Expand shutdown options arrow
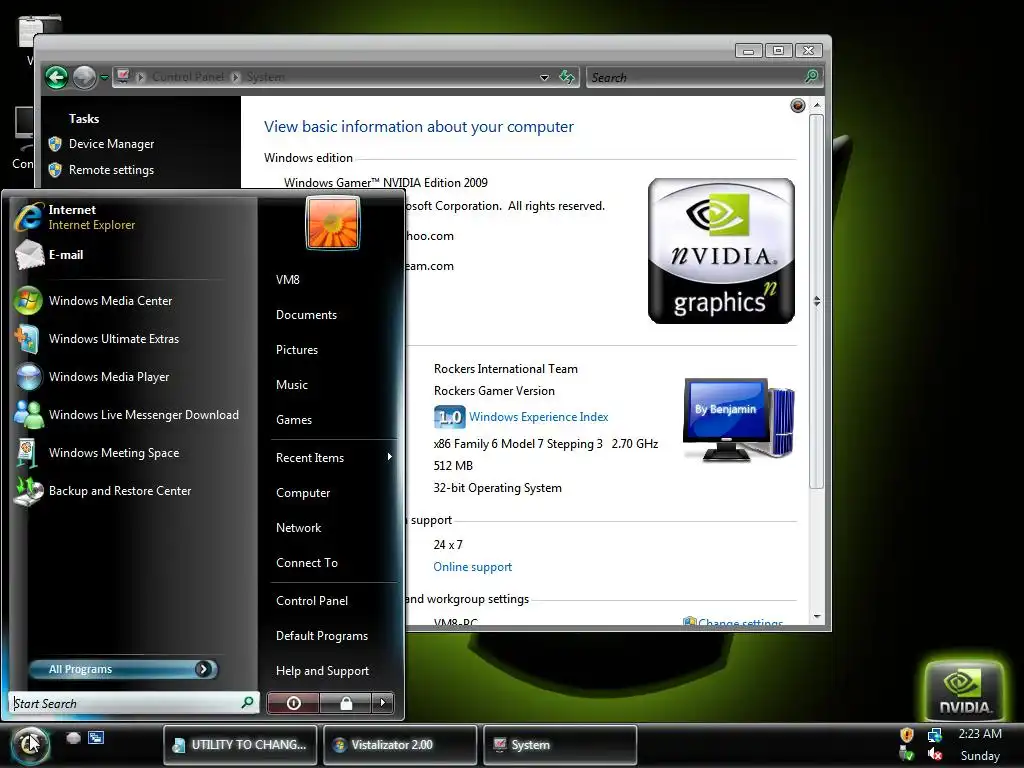Image resolution: width=1024 pixels, height=768 pixels. 383,703
